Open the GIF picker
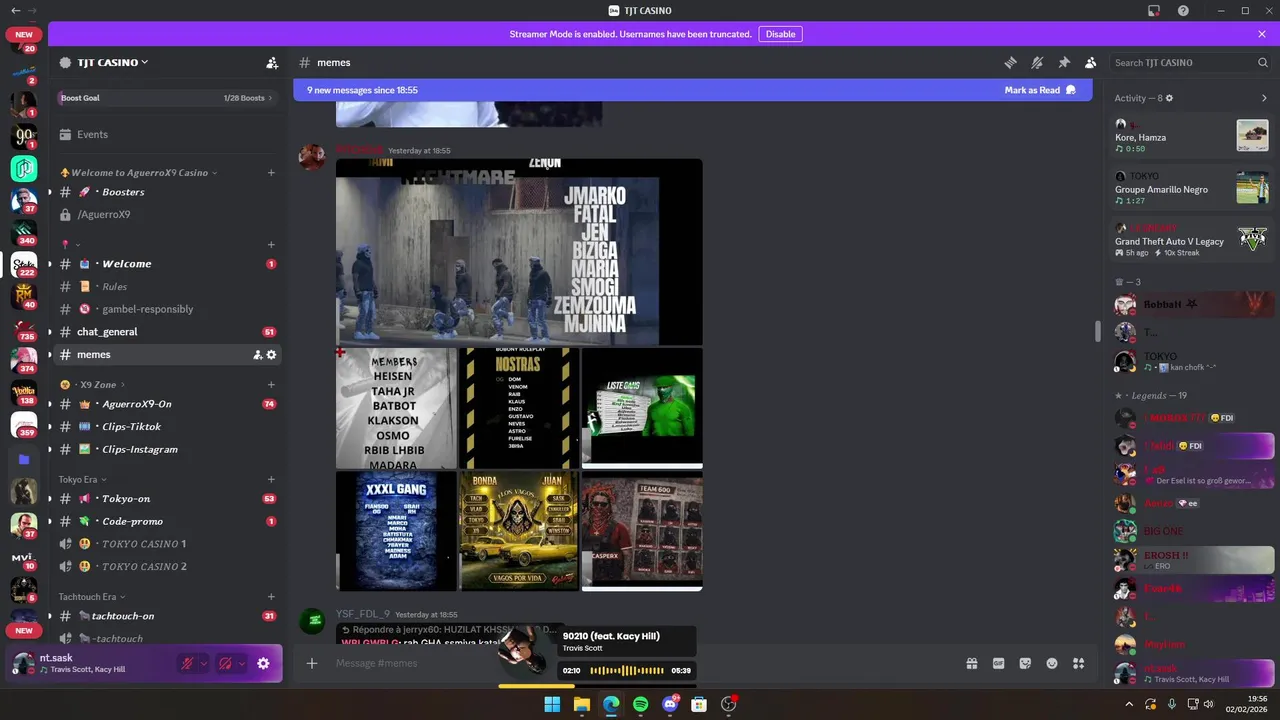The image size is (1280, 720). coord(998,663)
